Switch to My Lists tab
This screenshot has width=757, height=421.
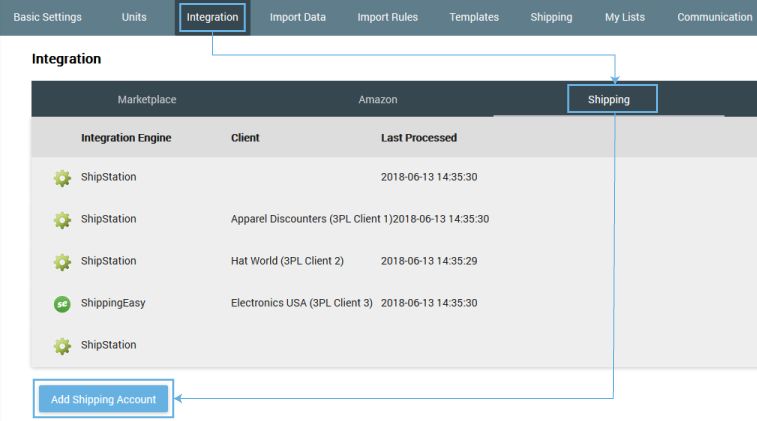pyautogui.click(x=625, y=17)
